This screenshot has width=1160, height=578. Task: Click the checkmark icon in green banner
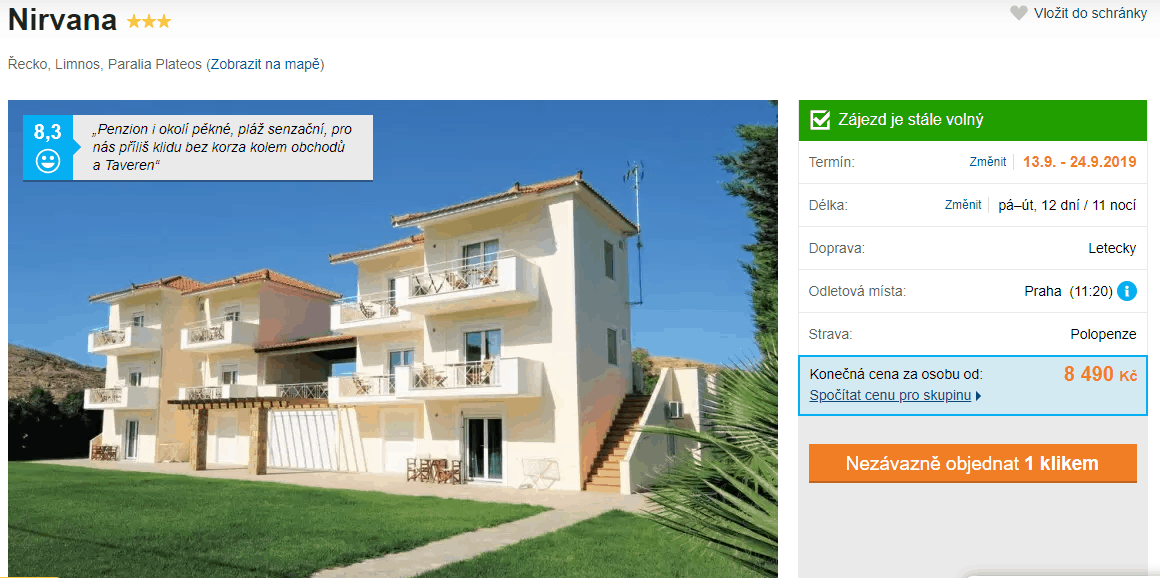(820, 120)
